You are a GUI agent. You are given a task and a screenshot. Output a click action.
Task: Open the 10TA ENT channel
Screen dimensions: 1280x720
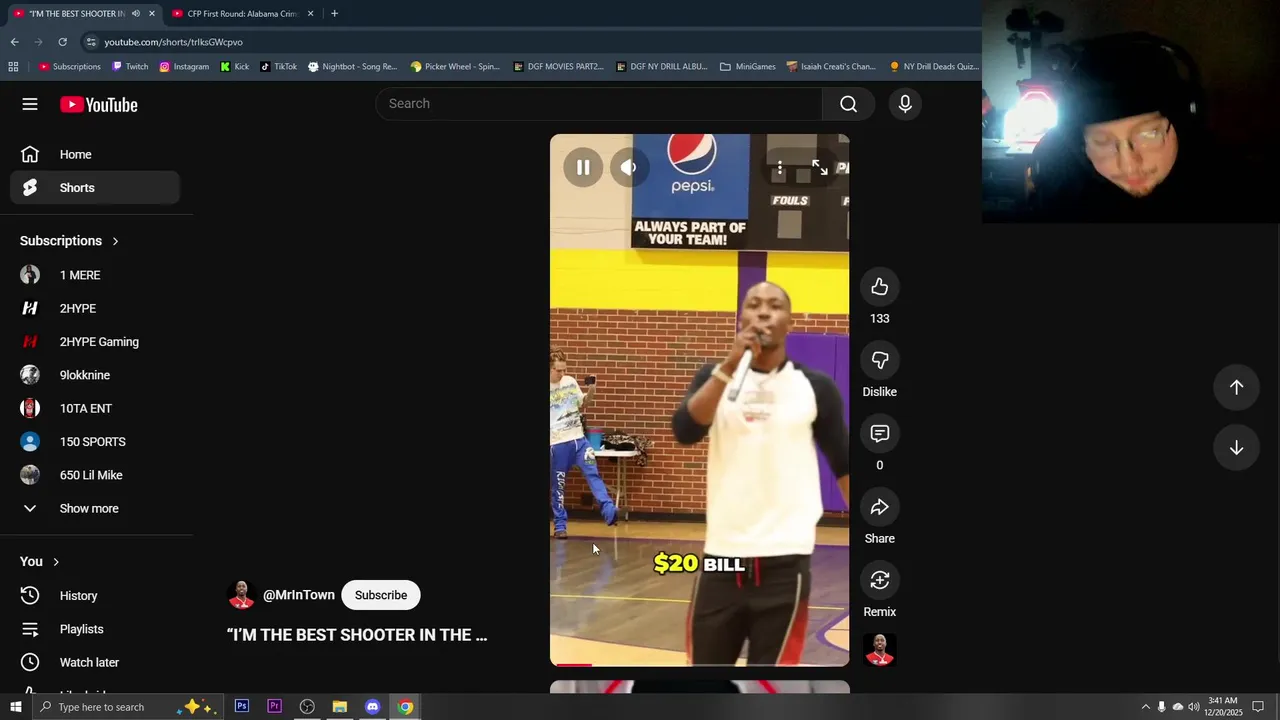pos(95,408)
